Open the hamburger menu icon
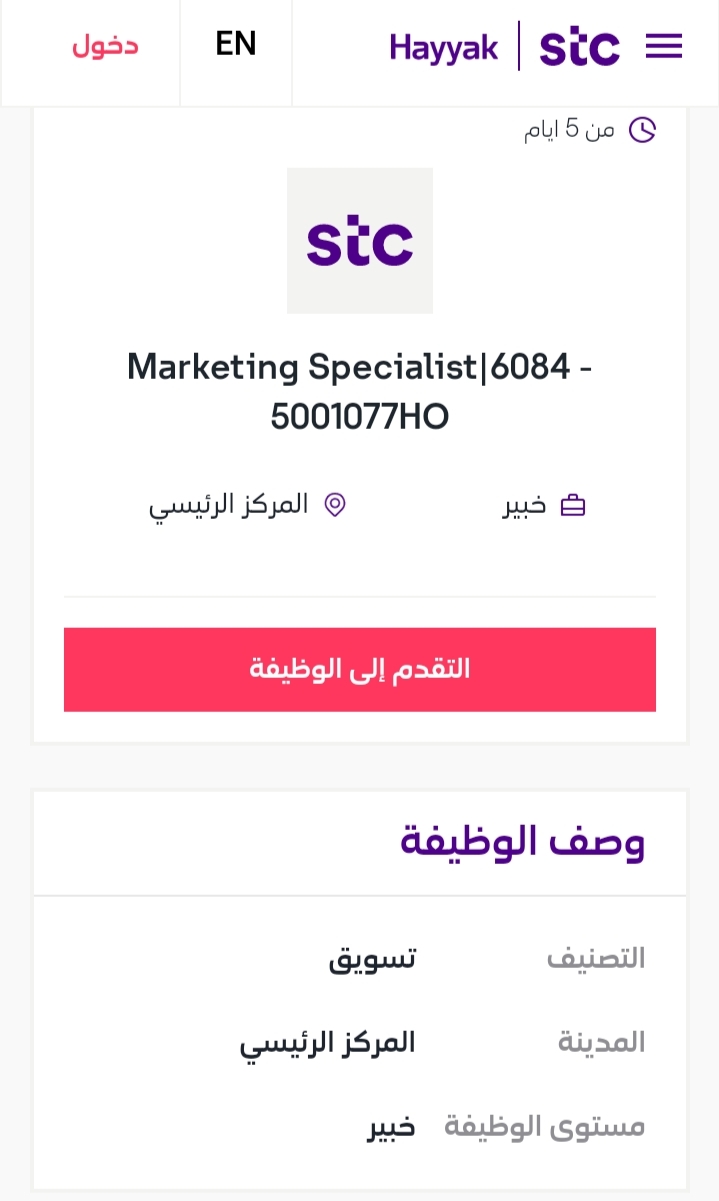The height and width of the screenshot is (1201, 719). (x=664, y=46)
